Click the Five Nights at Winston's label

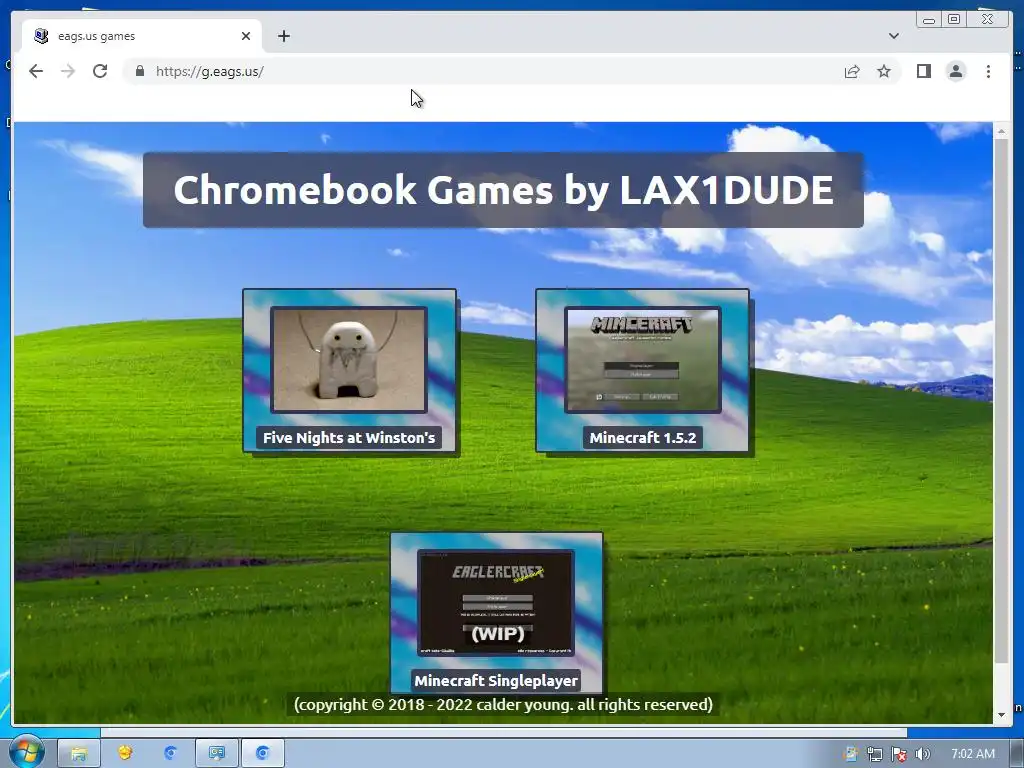(x=349, y=438)
